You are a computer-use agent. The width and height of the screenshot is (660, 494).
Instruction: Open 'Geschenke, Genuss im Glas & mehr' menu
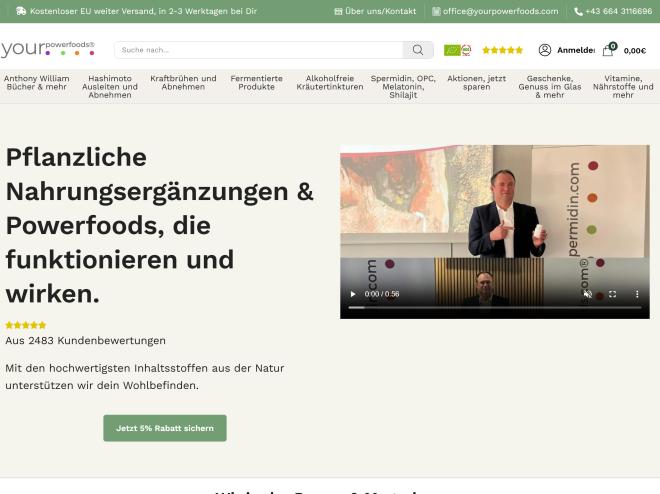tap(550, 87)
